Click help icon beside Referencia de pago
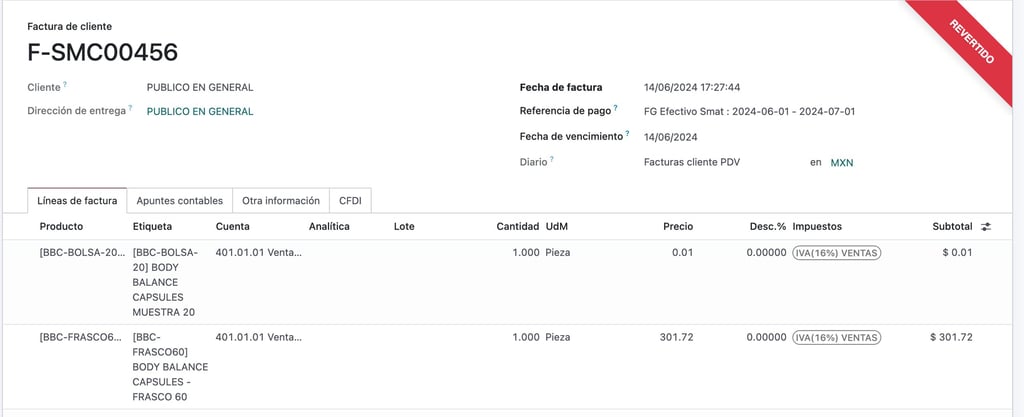Viewport: 1024px width, 417px height. point(616,108)
